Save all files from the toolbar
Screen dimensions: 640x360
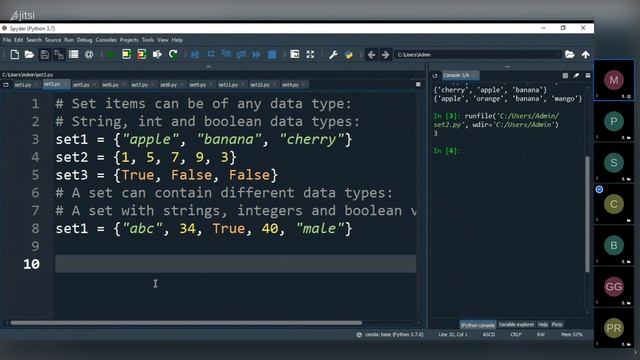(59, 54)
